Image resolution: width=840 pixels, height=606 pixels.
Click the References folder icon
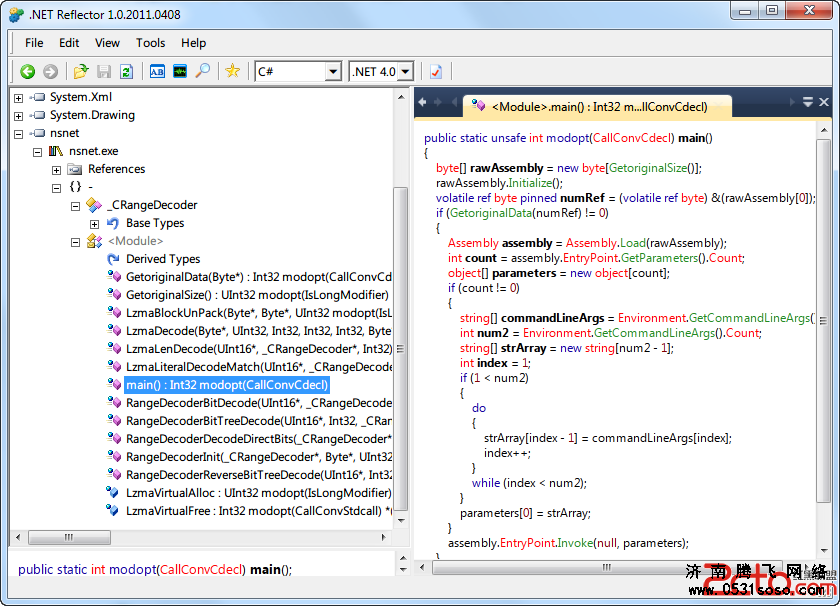[x=74, y=169]
